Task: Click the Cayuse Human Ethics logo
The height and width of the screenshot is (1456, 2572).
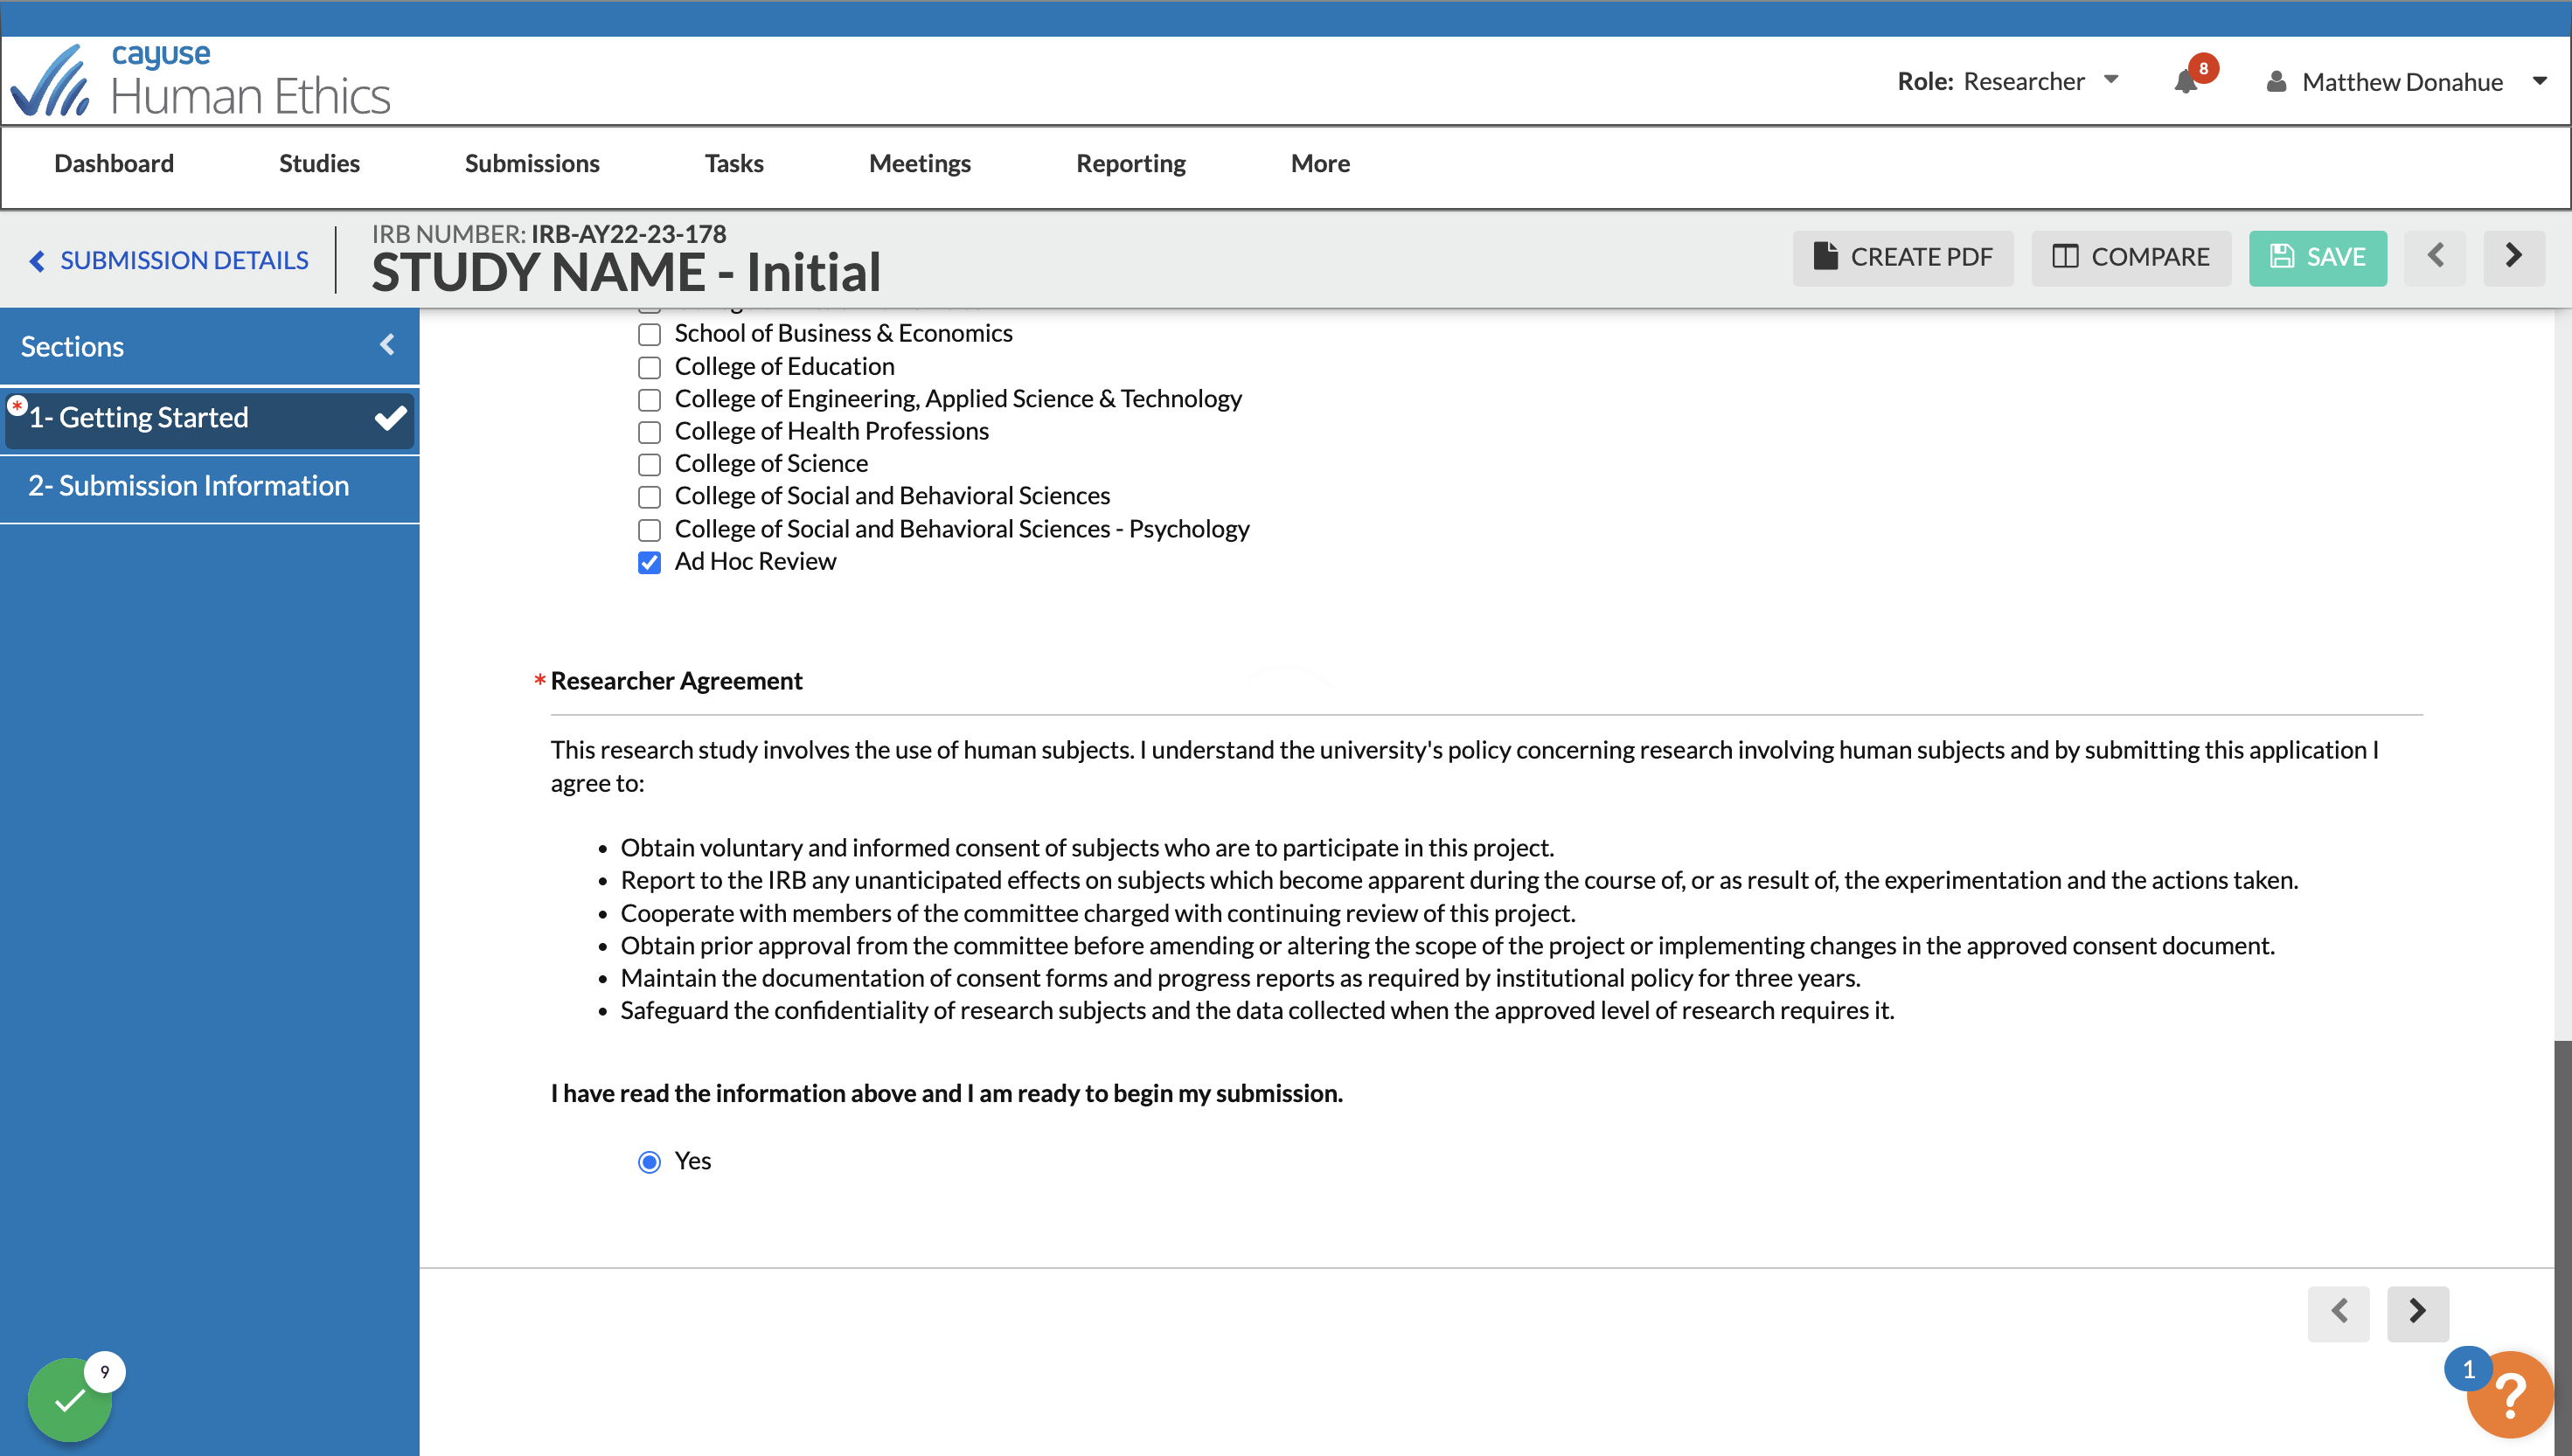Action: (x=200, y=80)
